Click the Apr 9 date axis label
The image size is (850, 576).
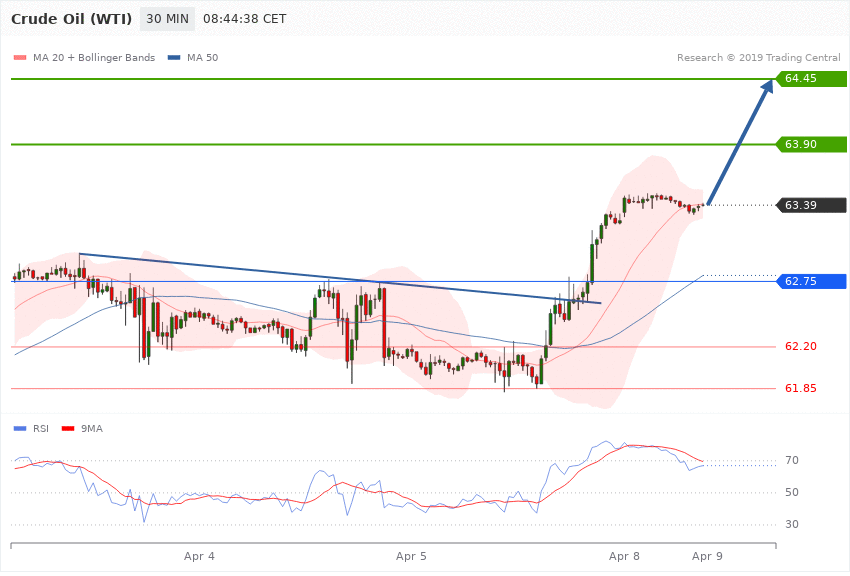tap(707, 556)
